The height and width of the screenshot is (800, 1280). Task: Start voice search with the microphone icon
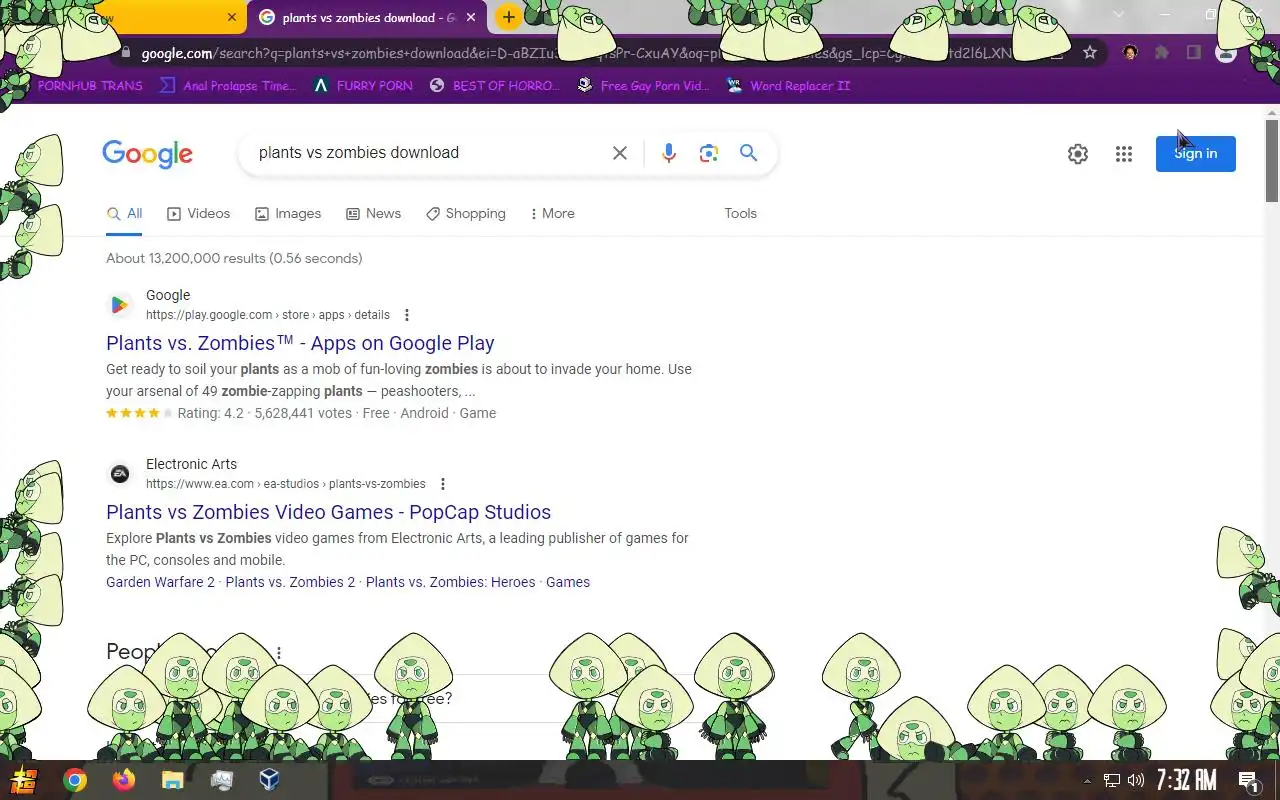pyautogui.click(x=669, y=153)
